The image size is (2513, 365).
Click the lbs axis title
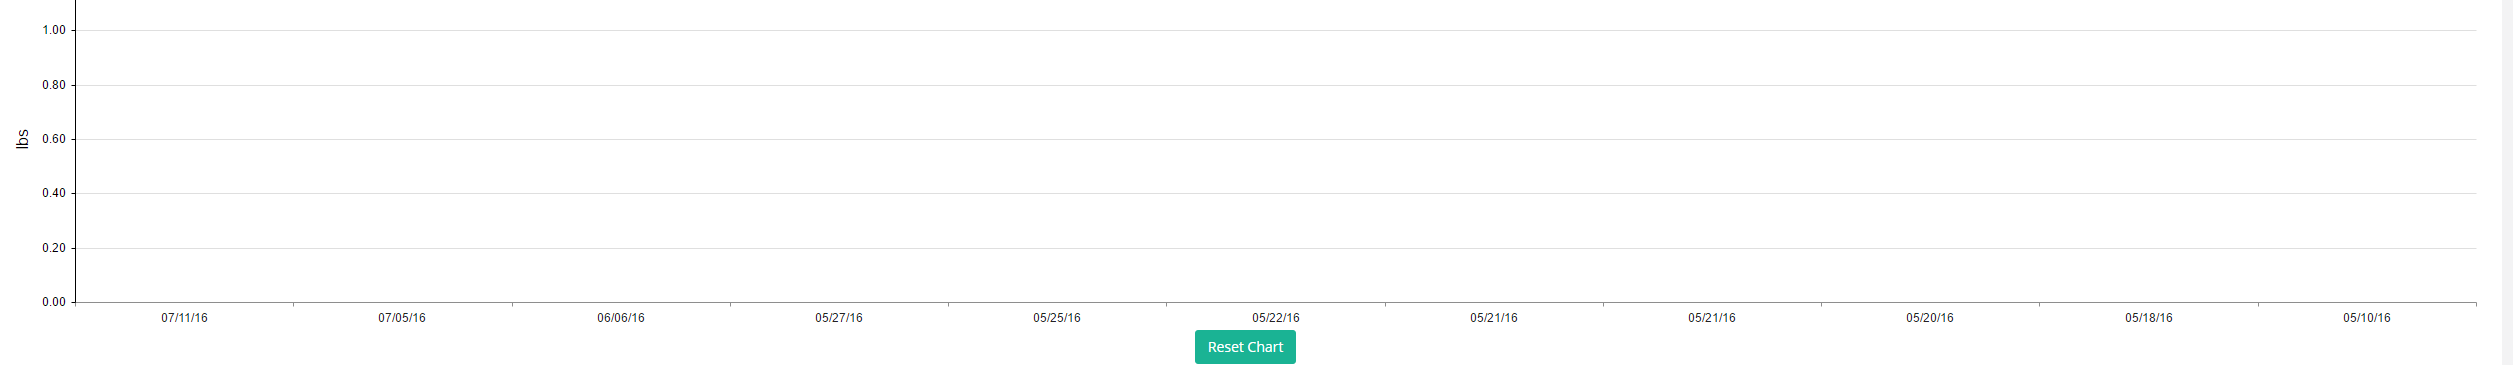22,139
